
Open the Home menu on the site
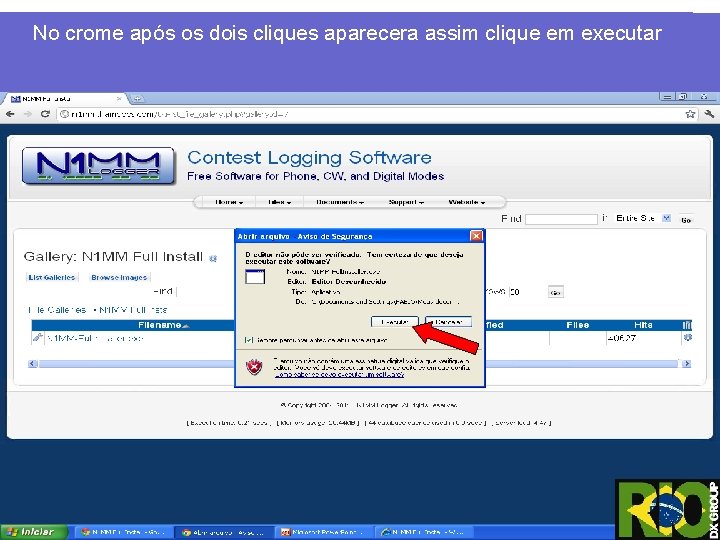coord(229,202)
